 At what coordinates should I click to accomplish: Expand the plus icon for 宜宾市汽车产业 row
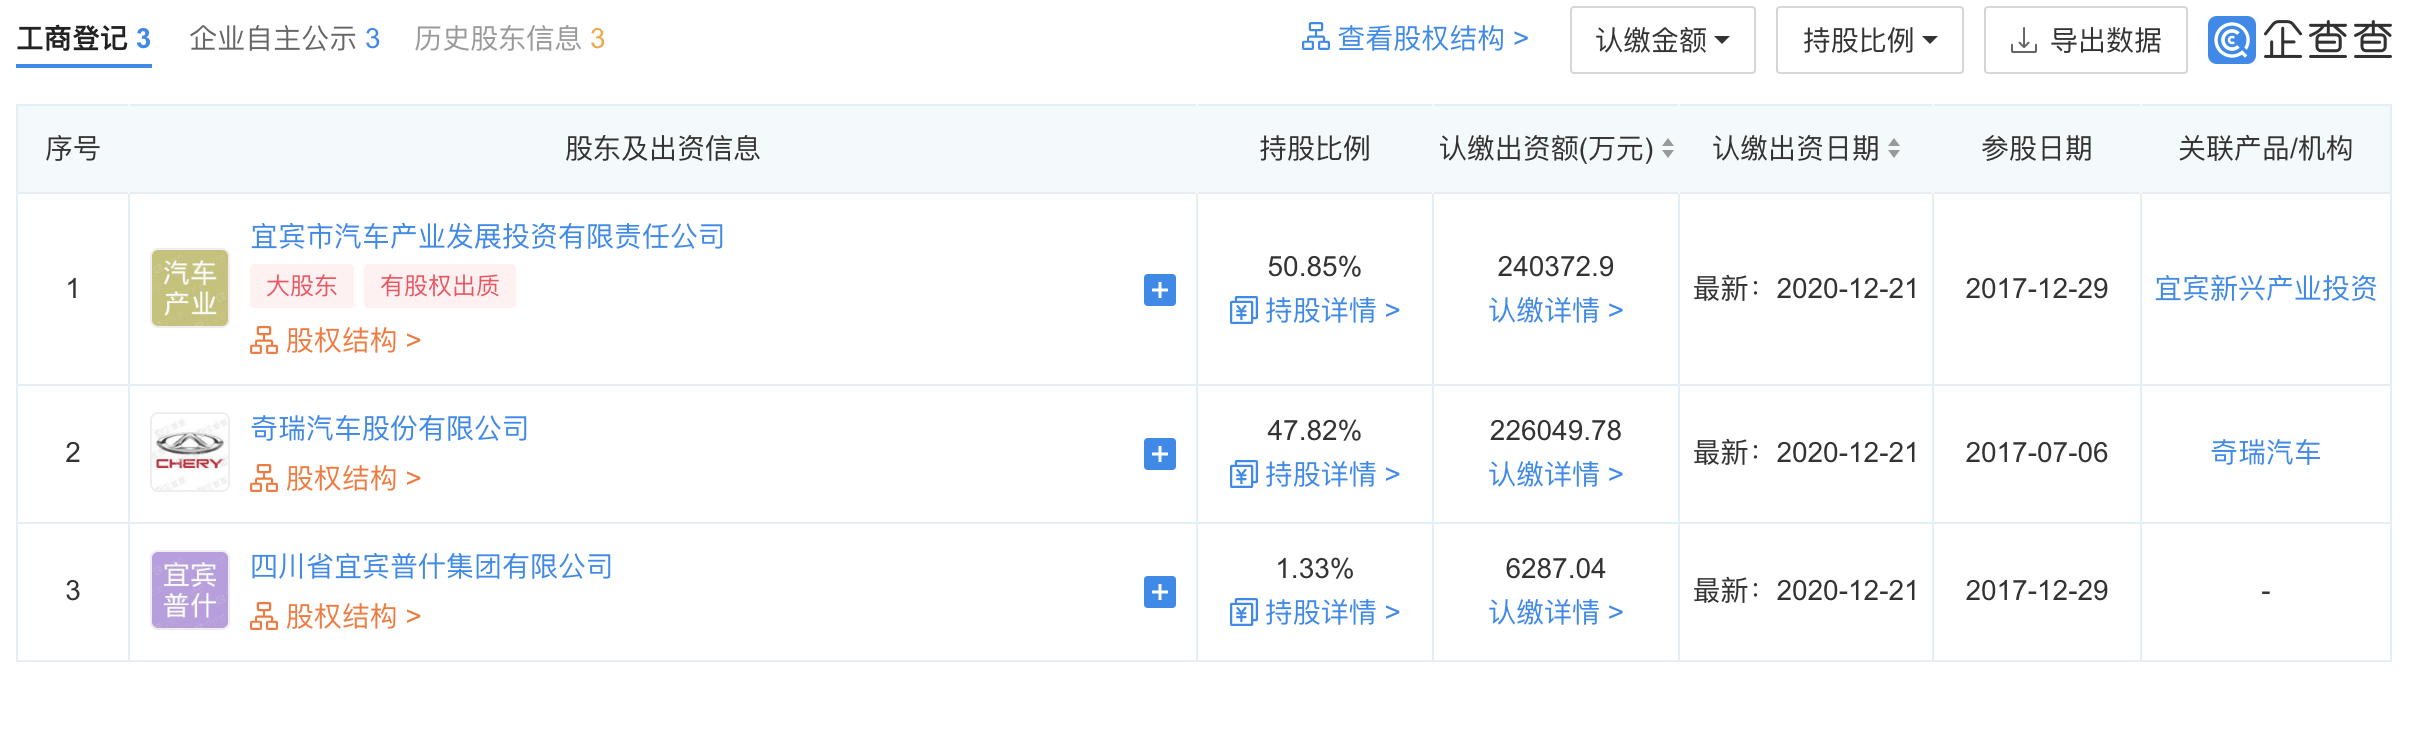[1160, 290]
